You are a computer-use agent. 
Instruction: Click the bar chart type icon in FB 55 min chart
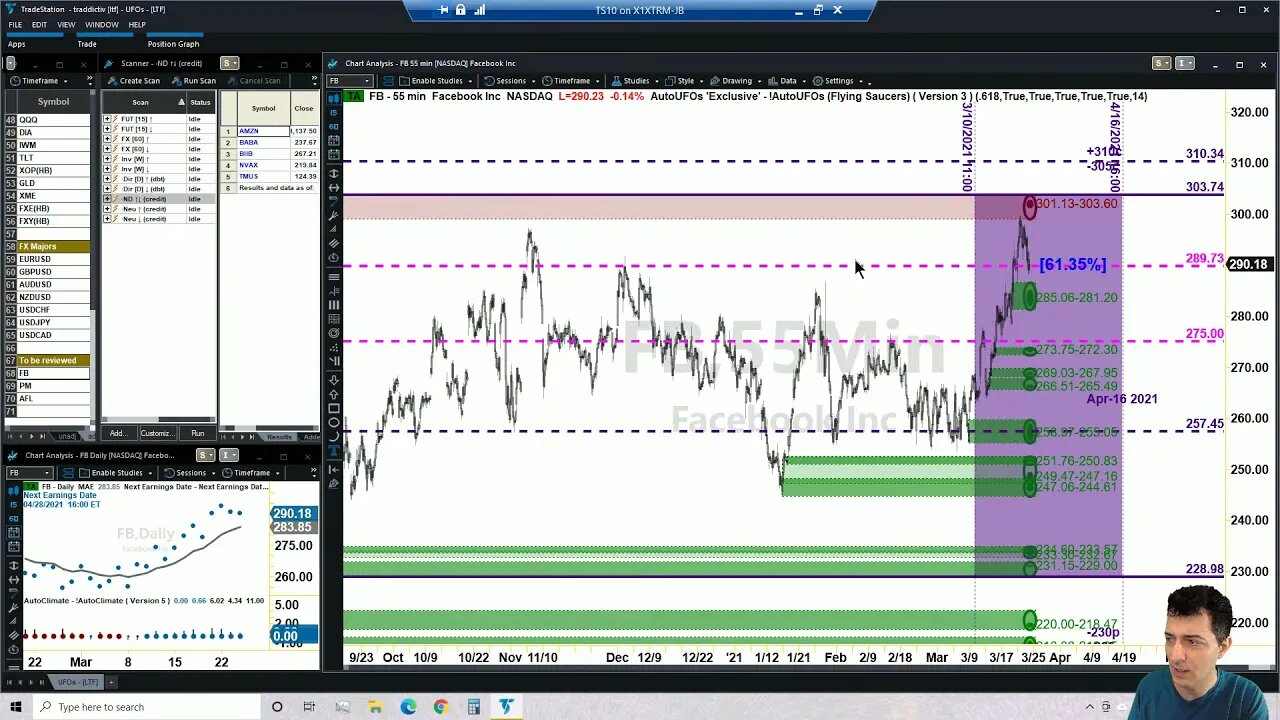(333, 96)
